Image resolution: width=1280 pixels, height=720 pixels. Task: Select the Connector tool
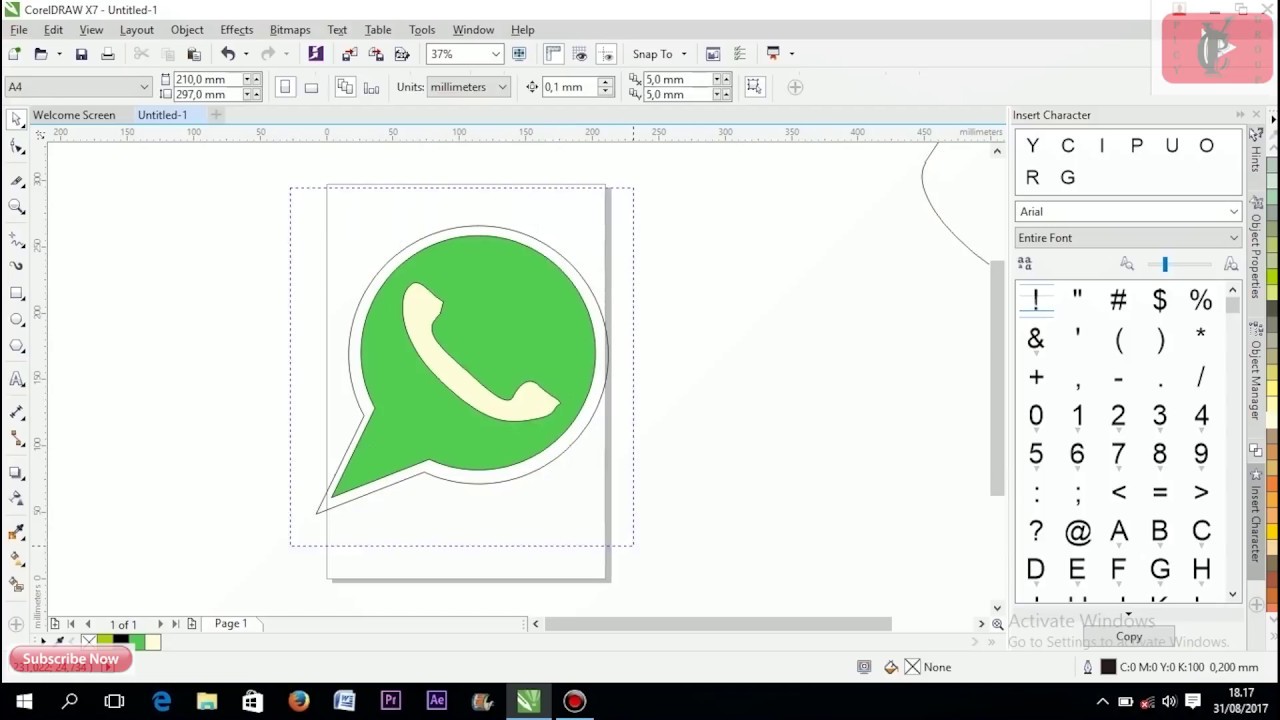pos(16,439)
